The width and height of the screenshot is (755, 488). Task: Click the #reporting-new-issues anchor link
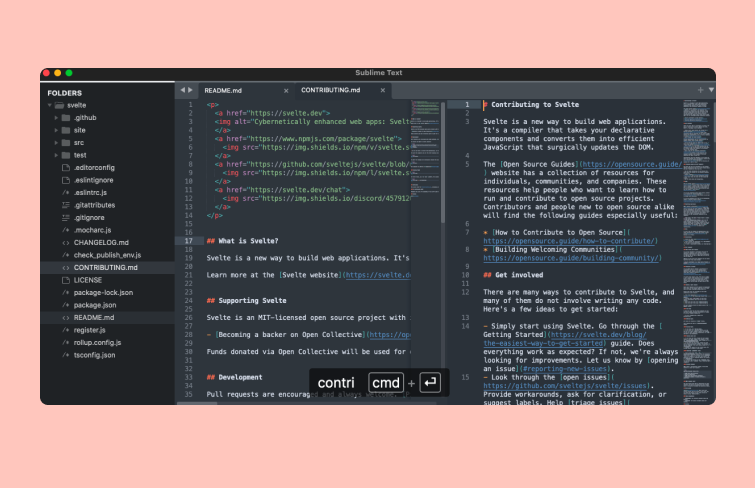567,369
